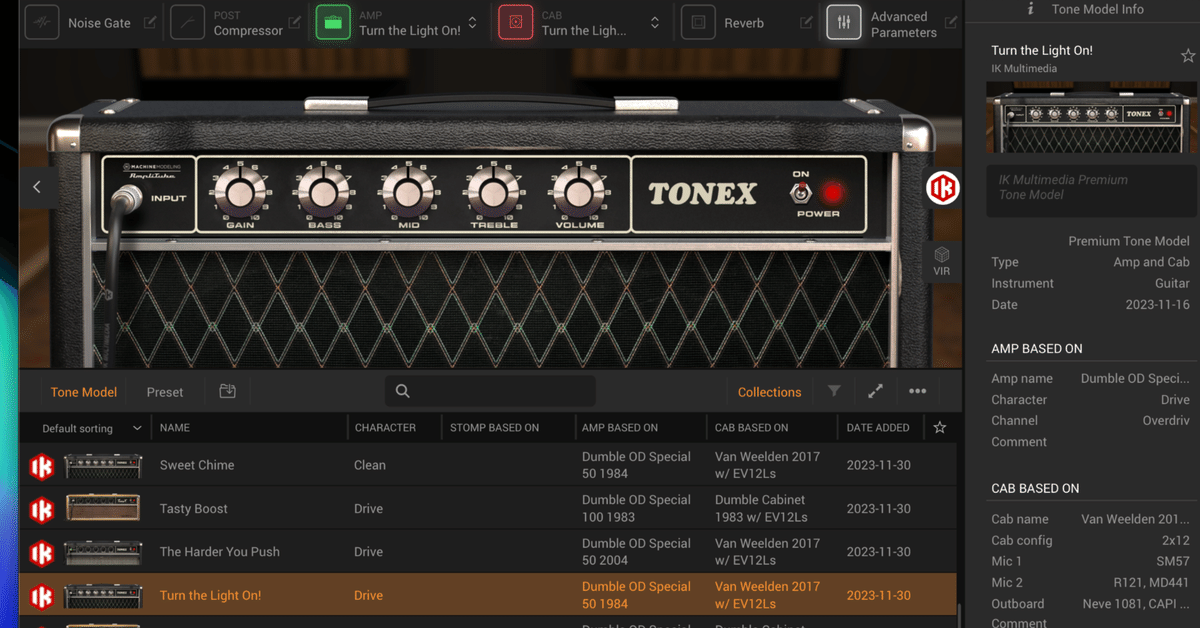Click the green AMP module icon
Image resolution: width=1200 pixels, height=628 pixels.
(333, 22)
